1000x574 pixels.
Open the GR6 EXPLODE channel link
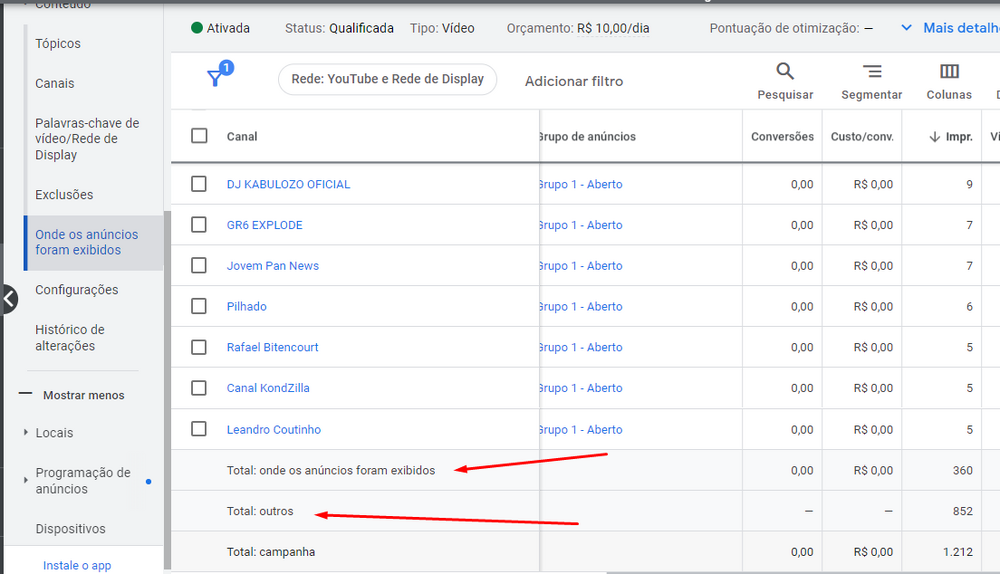265,225
